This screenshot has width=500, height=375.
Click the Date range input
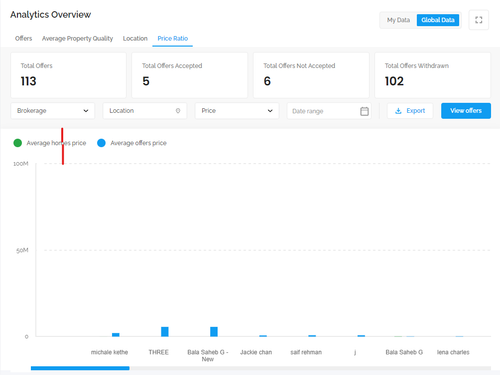[329, 111]
